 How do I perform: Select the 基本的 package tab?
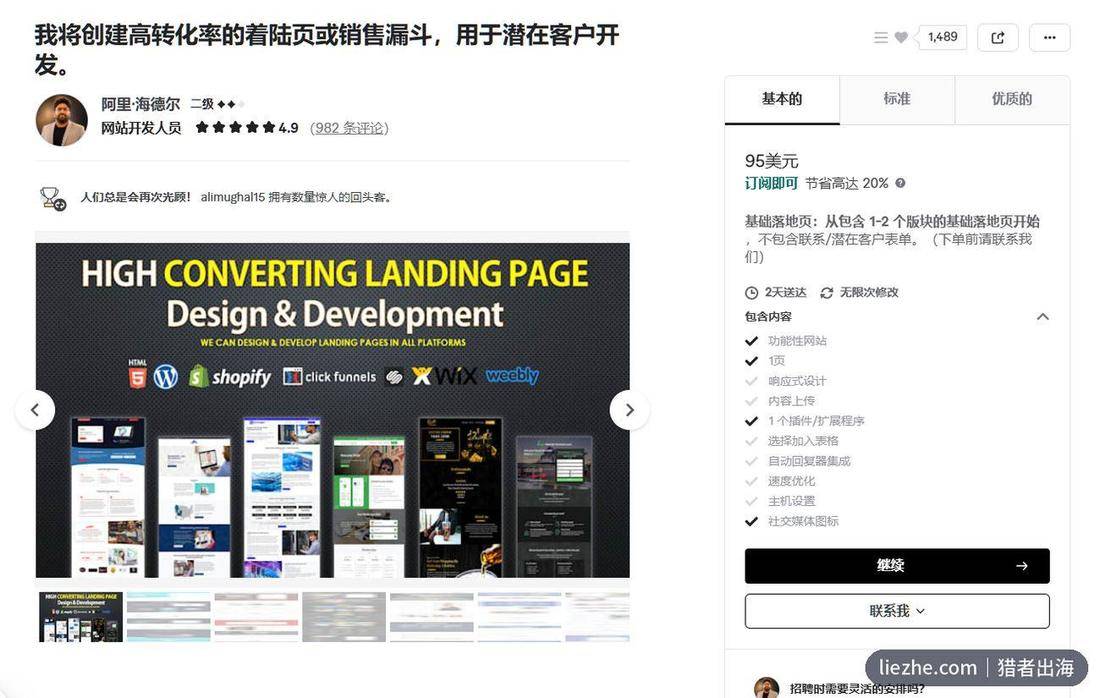coord(782,100)
